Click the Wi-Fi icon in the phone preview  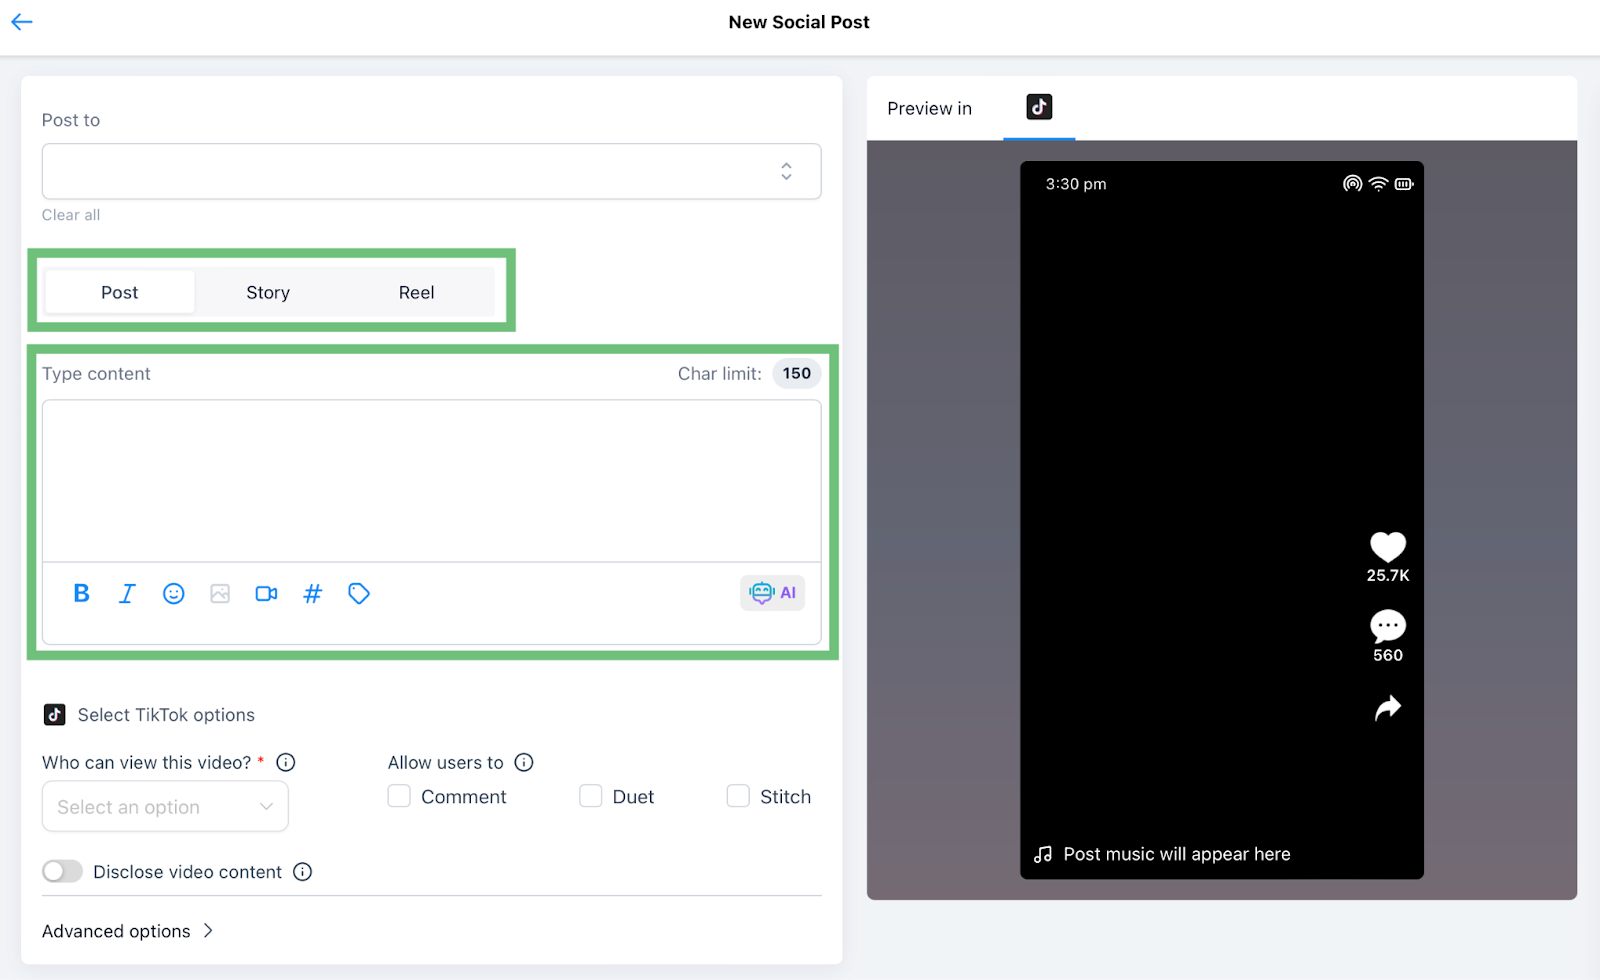click(1379, 184)
